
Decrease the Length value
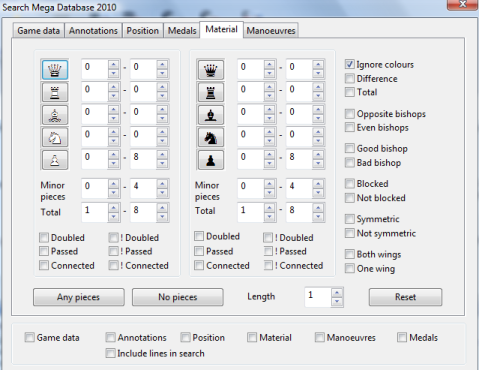click(337, 301)
